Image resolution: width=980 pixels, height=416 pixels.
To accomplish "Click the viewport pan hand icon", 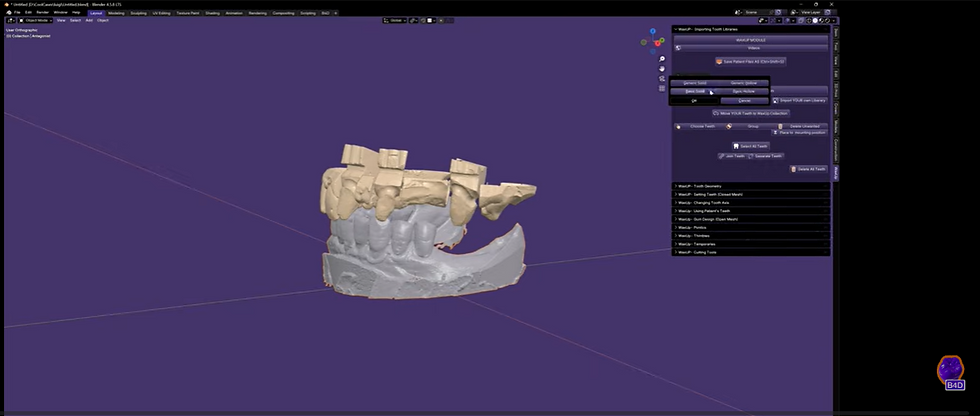I will point(662,69).
